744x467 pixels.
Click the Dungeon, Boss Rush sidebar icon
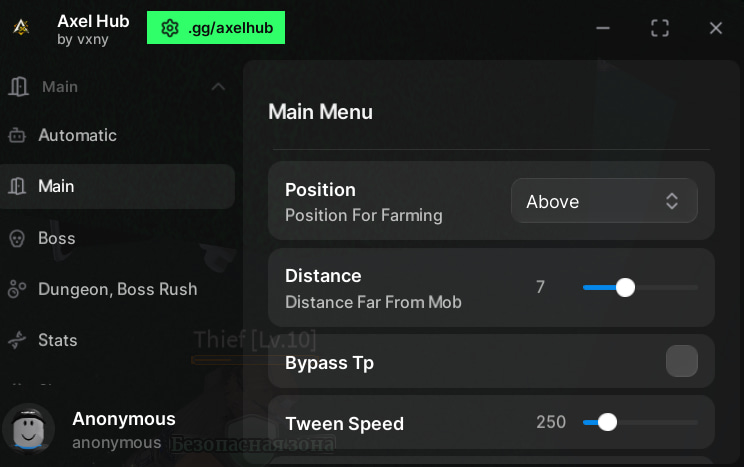coord(17,289)
